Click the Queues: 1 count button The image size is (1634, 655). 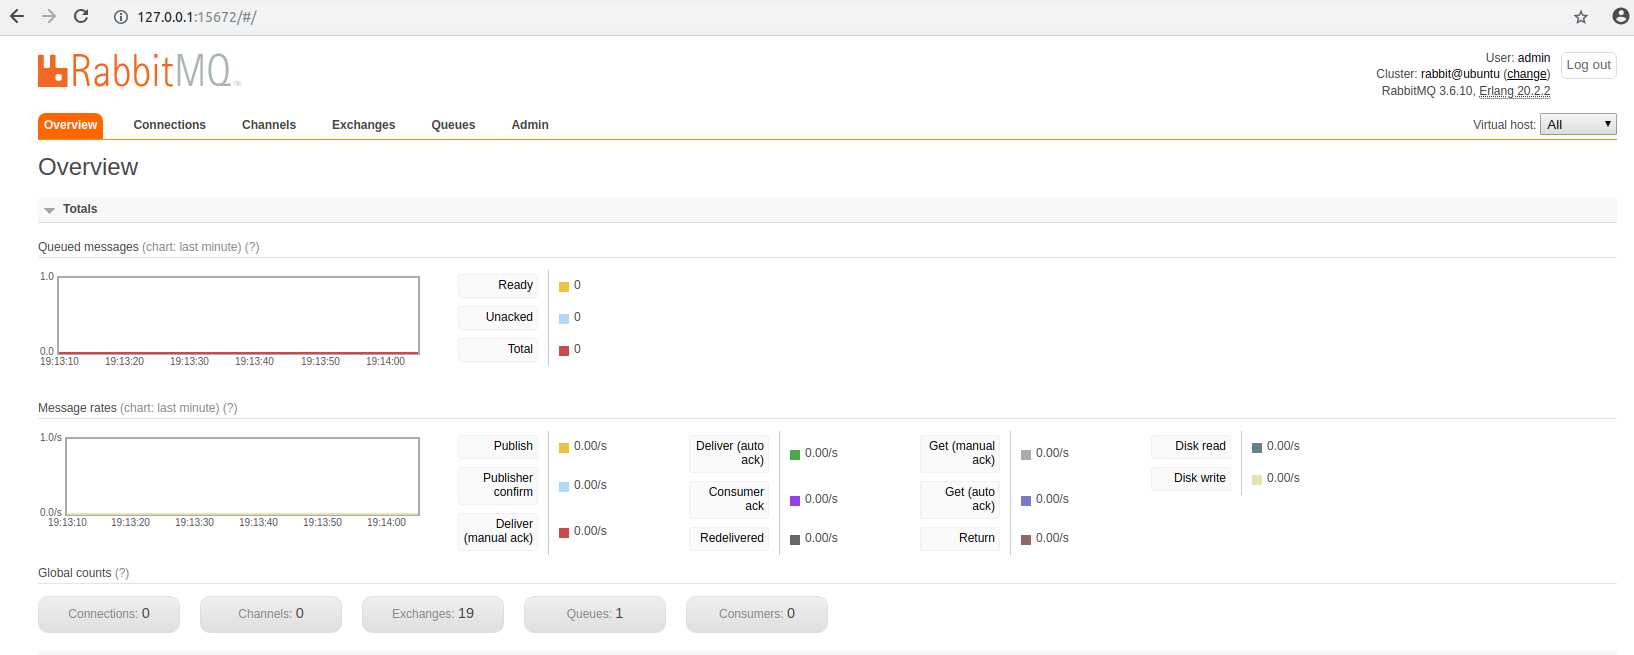595,614
